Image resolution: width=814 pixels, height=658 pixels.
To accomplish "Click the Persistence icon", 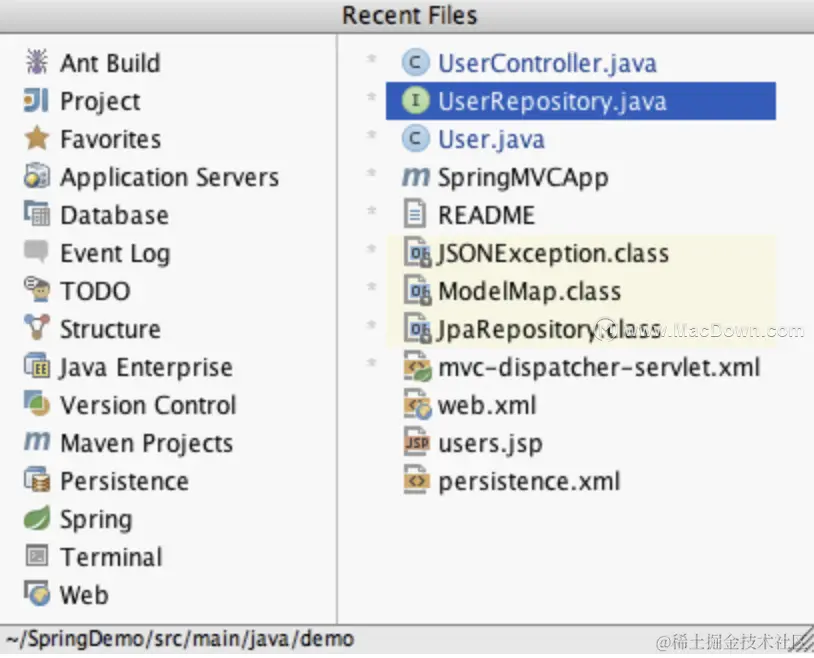I will 36,481.
